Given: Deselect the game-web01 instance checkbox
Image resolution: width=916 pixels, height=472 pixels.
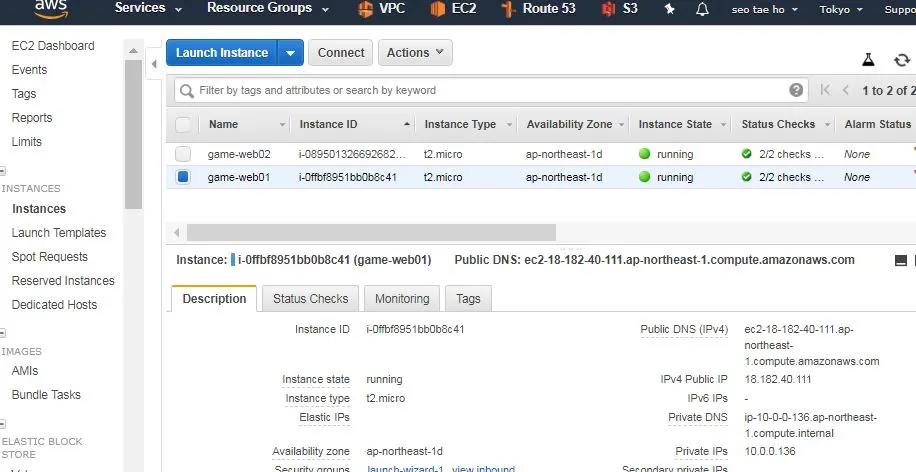Looking at the screenshot, I should [183, 176].
